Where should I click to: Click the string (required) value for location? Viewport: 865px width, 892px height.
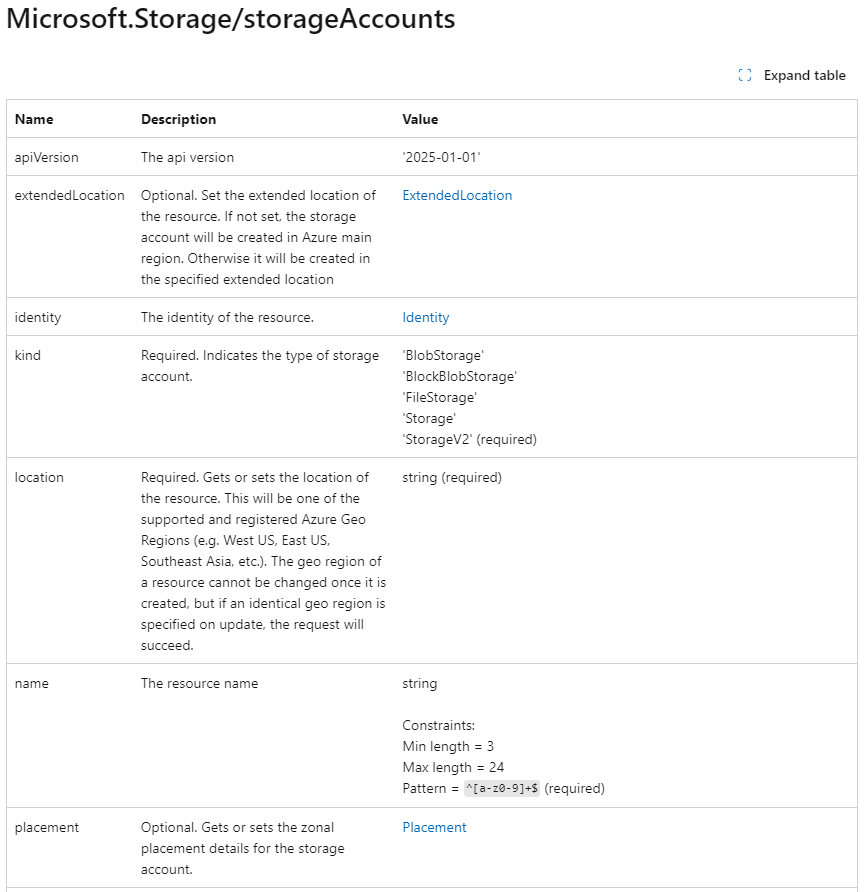tap(451, 477)
